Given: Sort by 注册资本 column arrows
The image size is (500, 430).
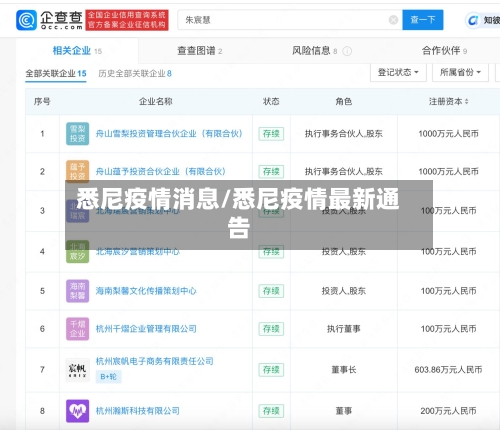Looking at the screenshot, I should tap(466, 101).
